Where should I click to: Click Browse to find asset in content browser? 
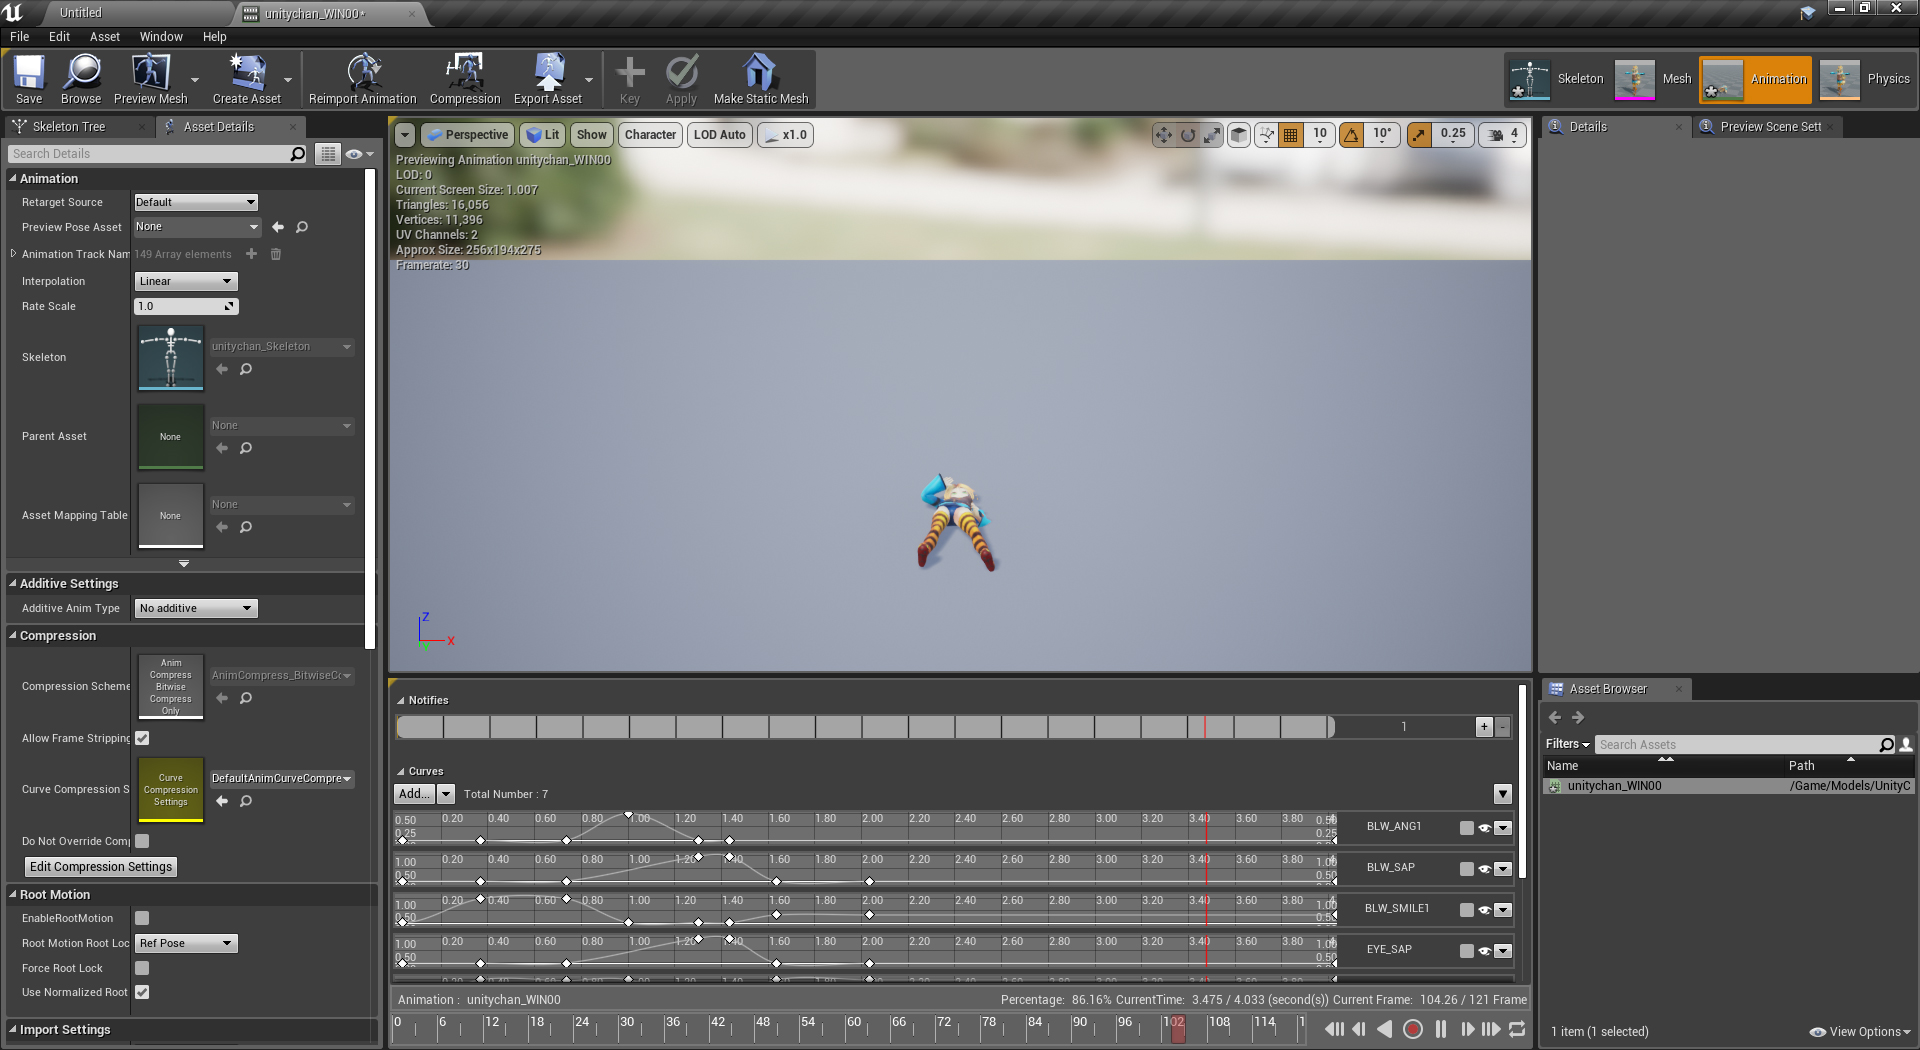click(81, 79)
